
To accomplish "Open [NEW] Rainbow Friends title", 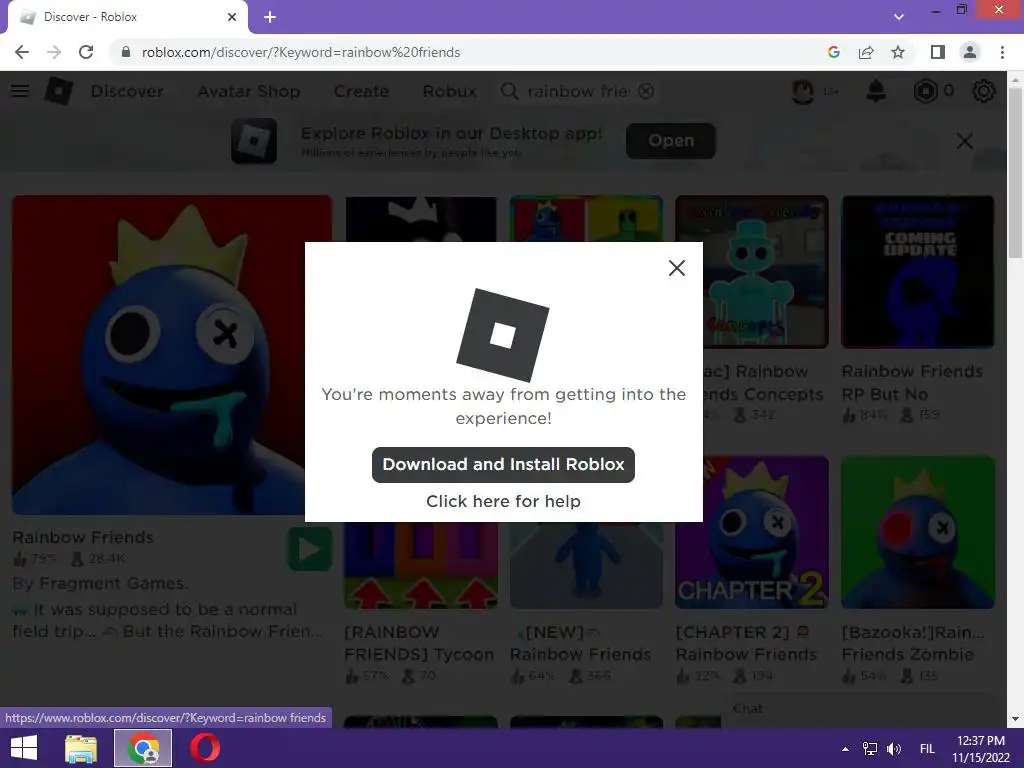I will [581, 643].
